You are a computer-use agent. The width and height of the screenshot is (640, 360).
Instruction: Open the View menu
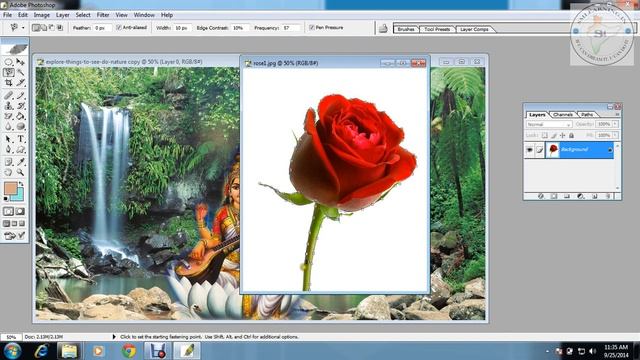pyautogui.click(x=121, y=15)
